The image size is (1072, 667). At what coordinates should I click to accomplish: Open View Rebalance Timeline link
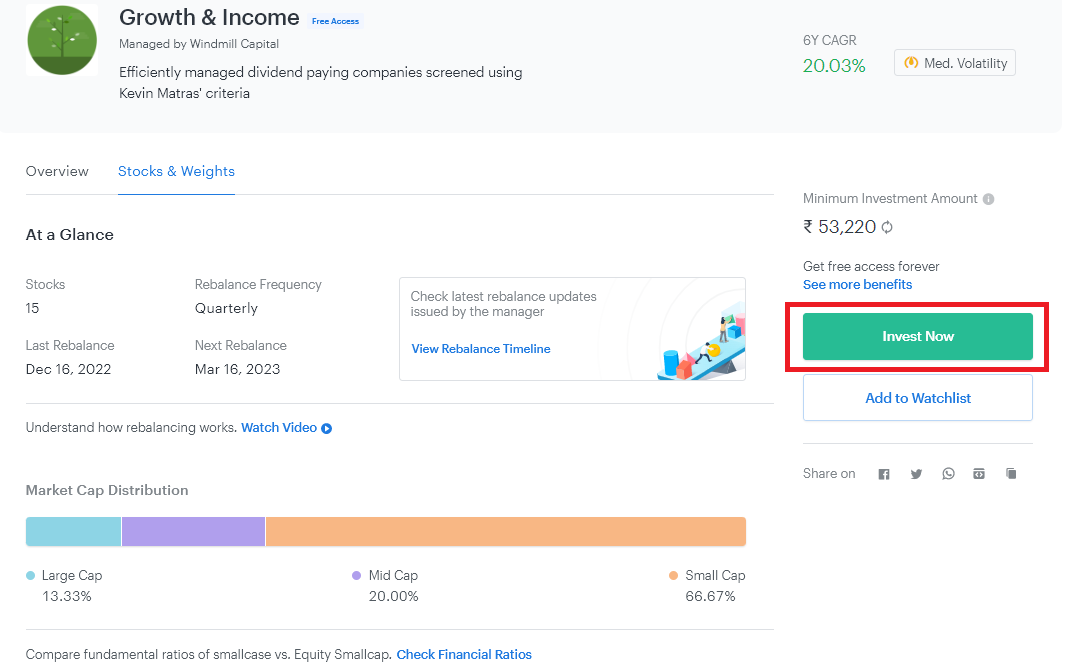481,349
